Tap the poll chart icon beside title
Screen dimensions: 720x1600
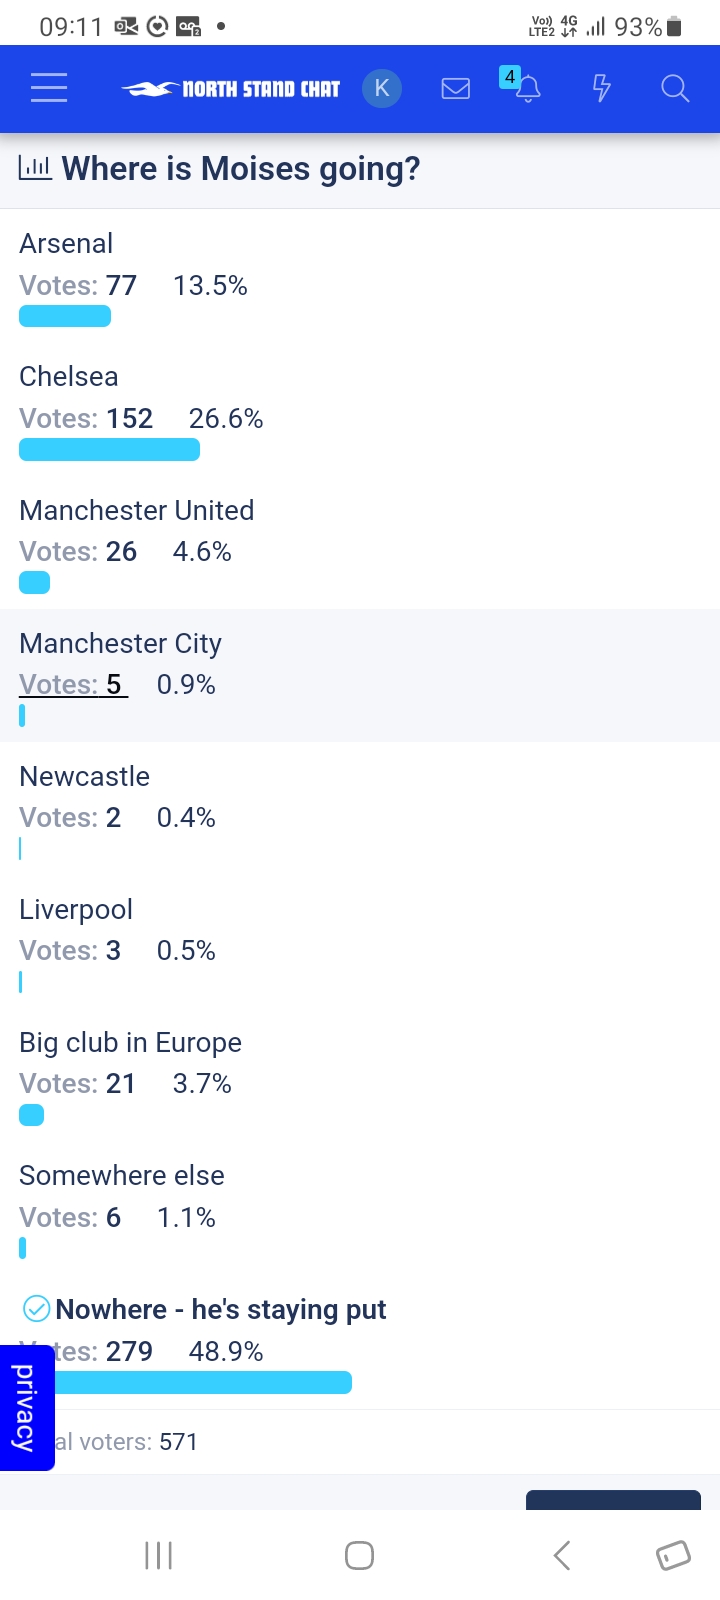point(35,168)
